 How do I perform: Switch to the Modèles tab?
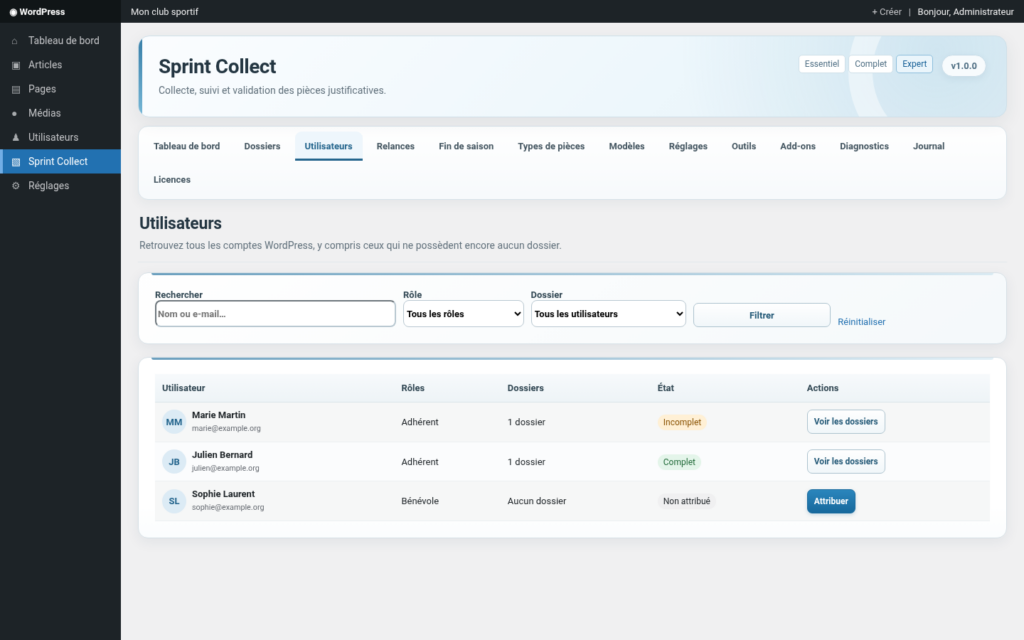626,146
